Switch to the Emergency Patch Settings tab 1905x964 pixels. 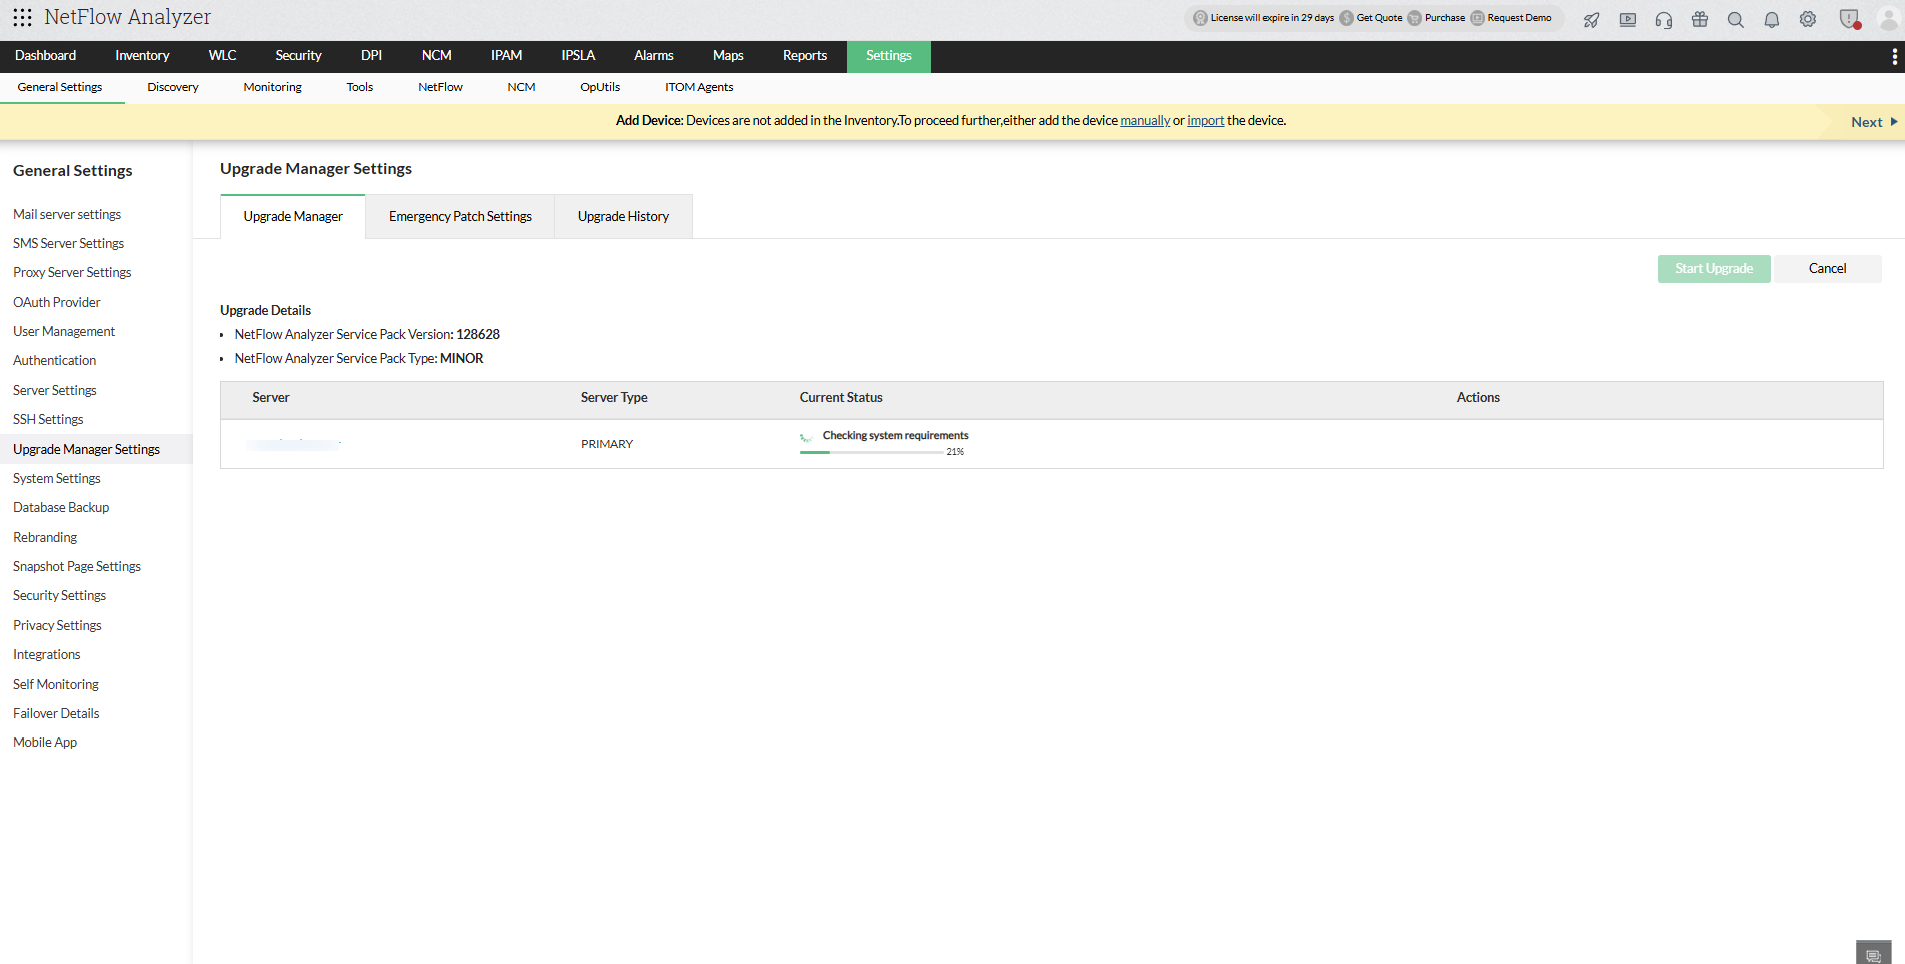pos(460,216)
